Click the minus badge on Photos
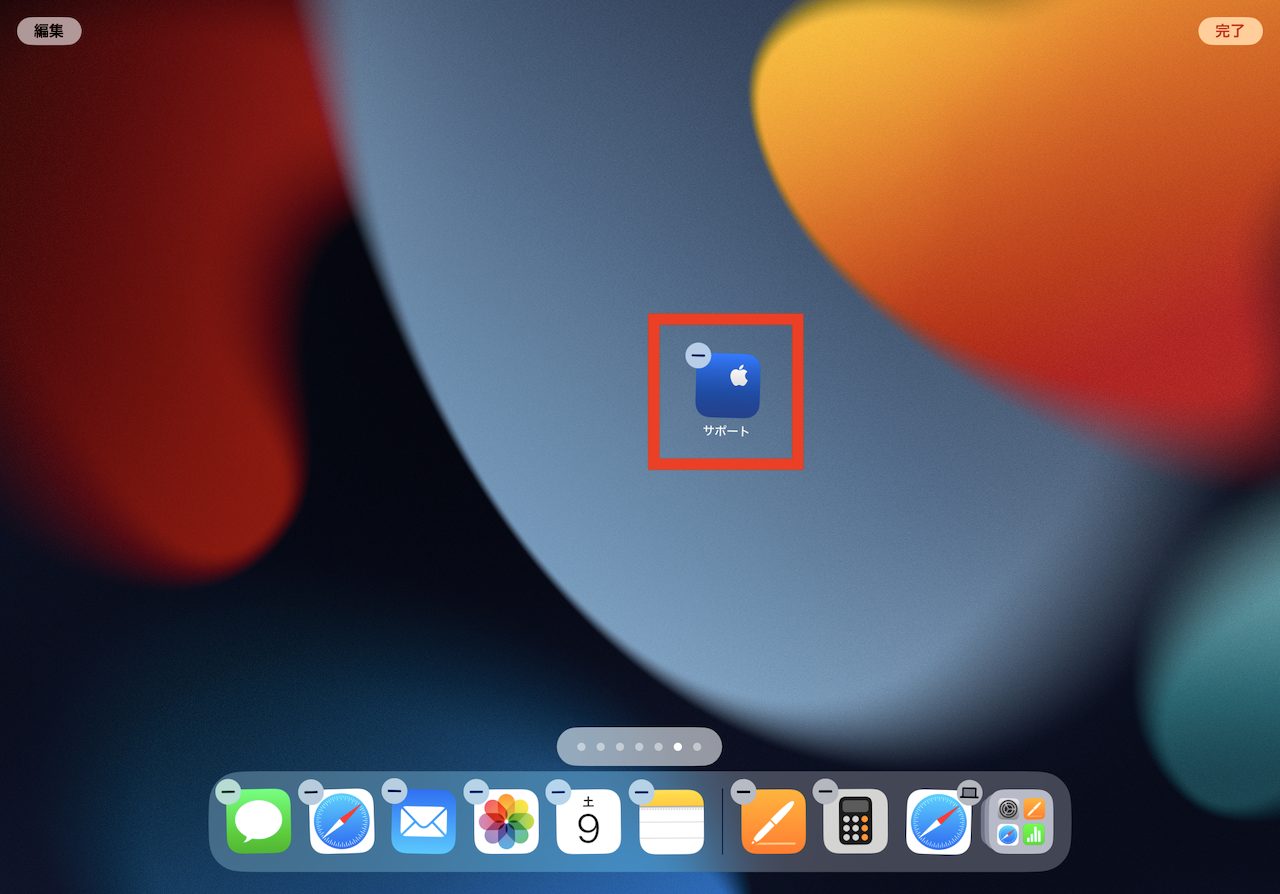Viewport: 1280px width, 894px height. point(476,791)
